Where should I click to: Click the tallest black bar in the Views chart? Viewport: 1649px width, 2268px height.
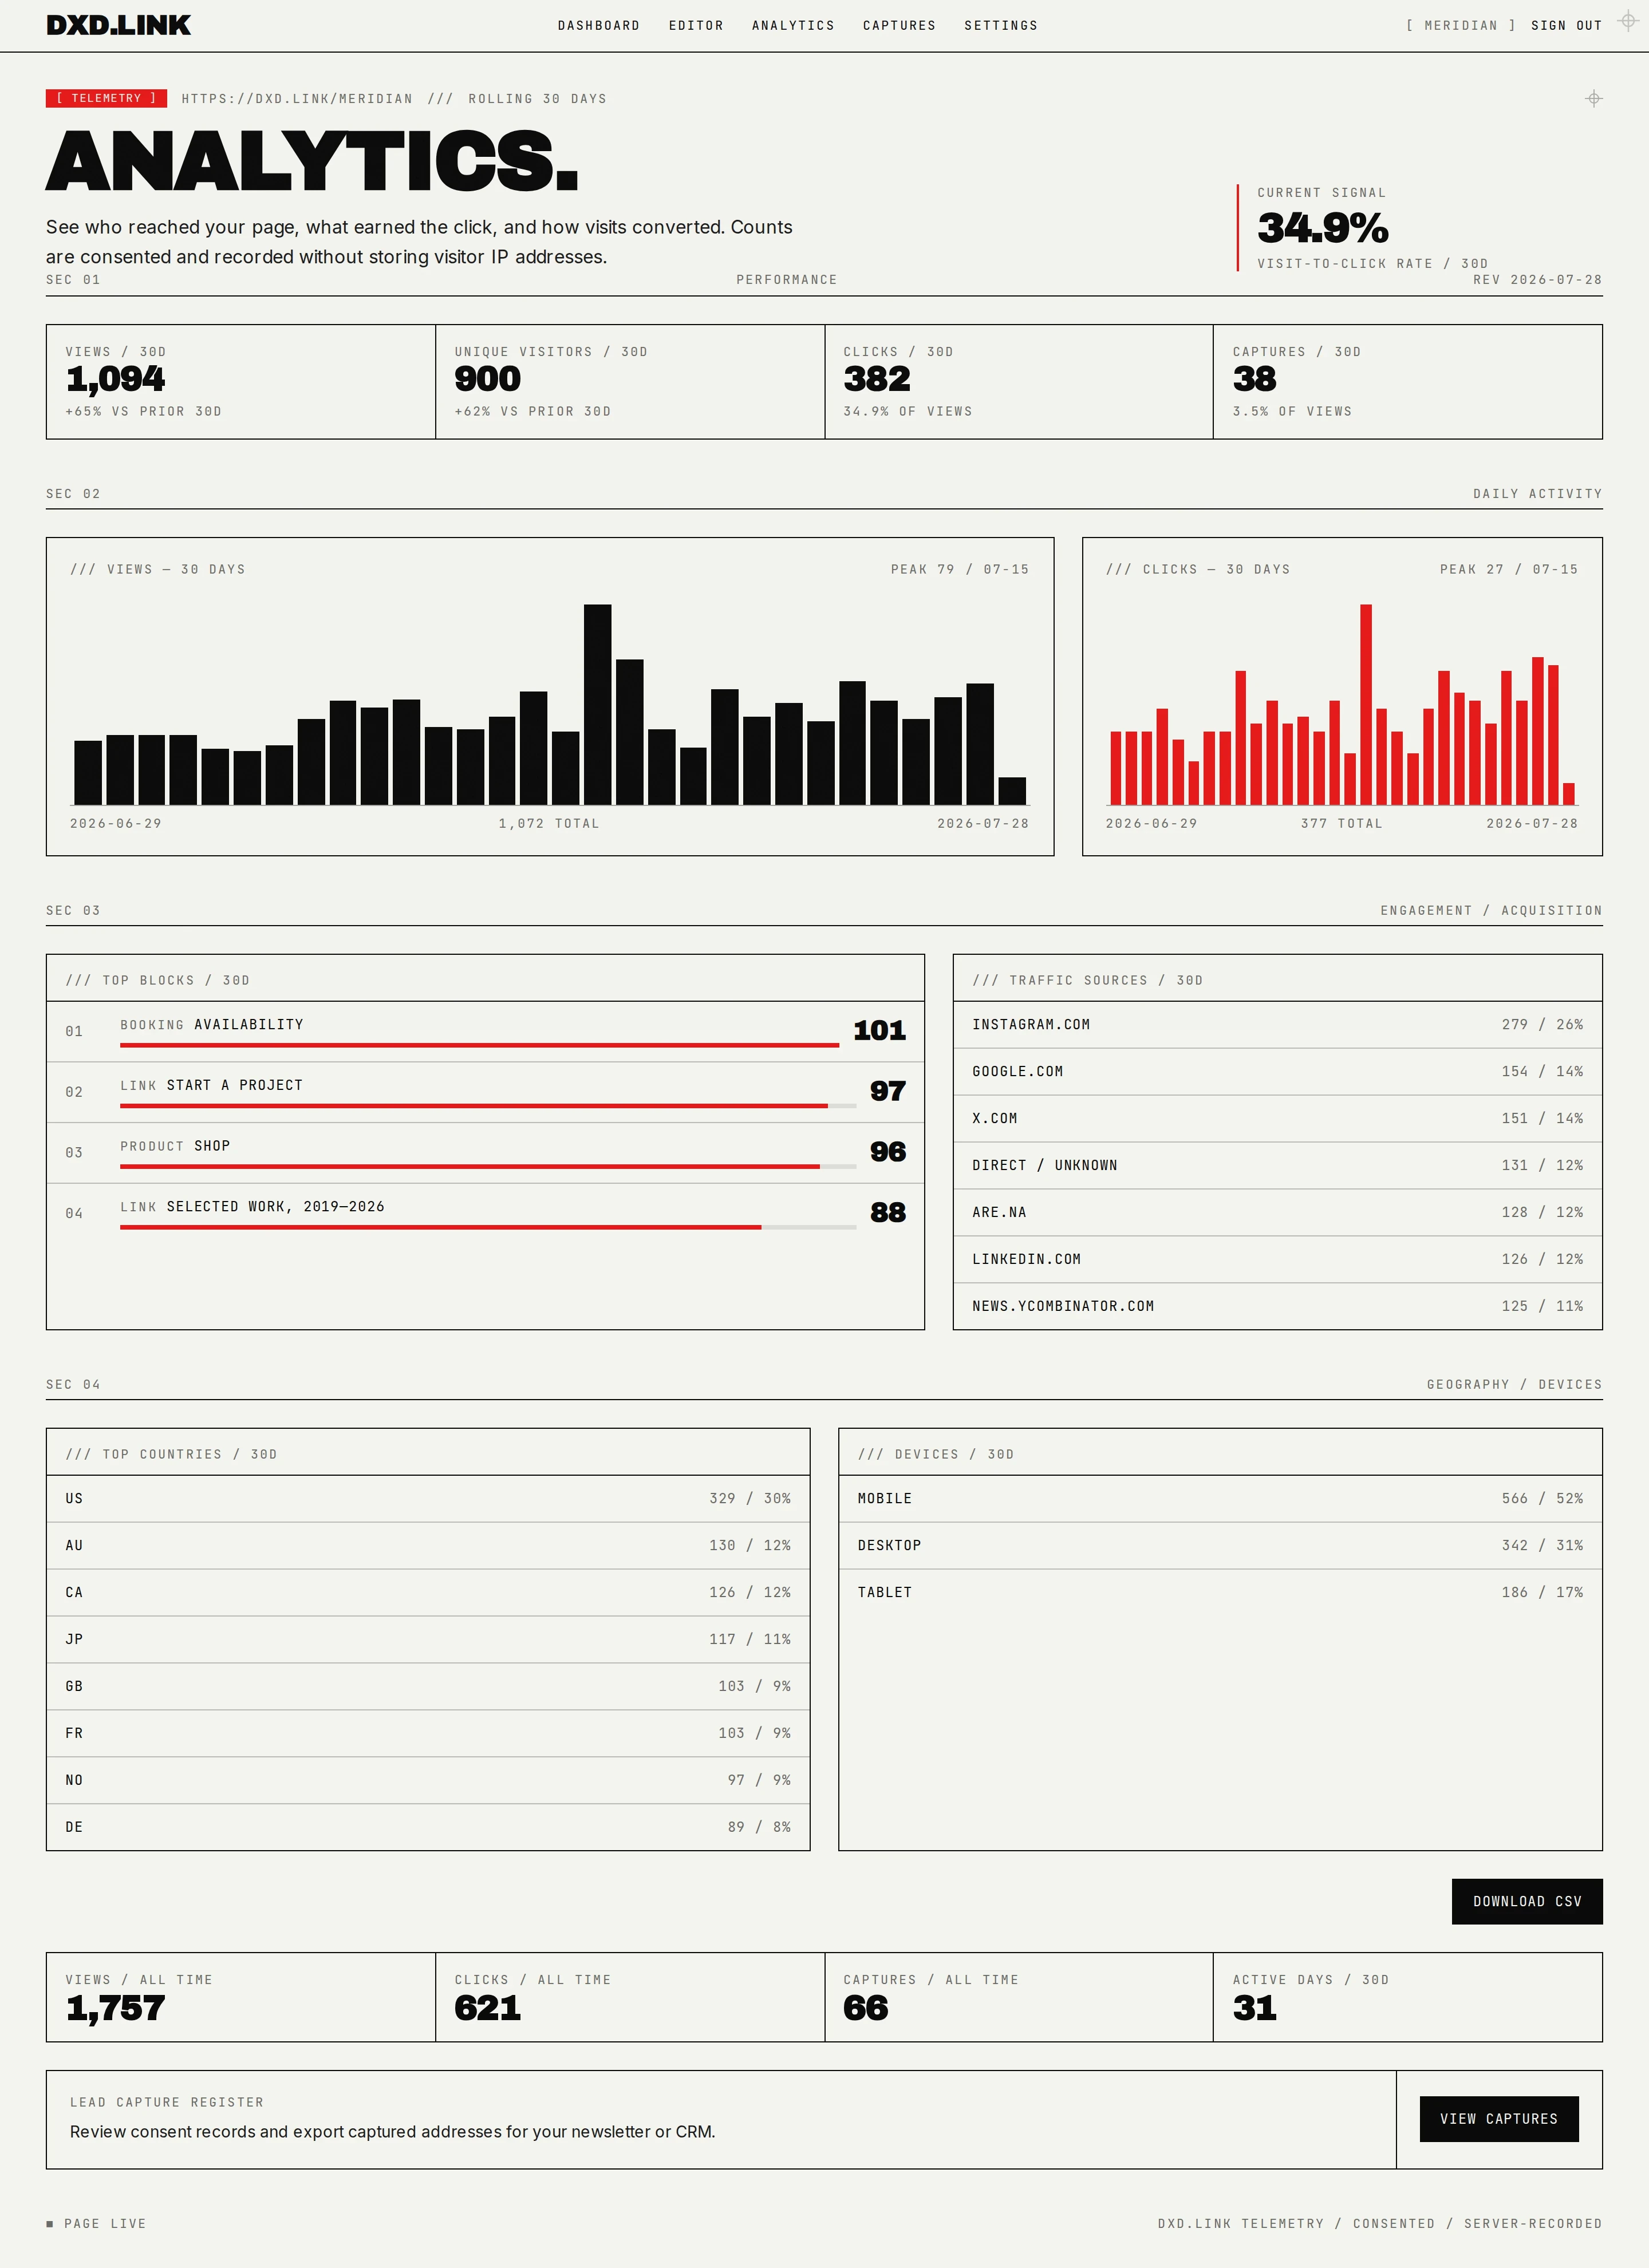coord(597,704)
